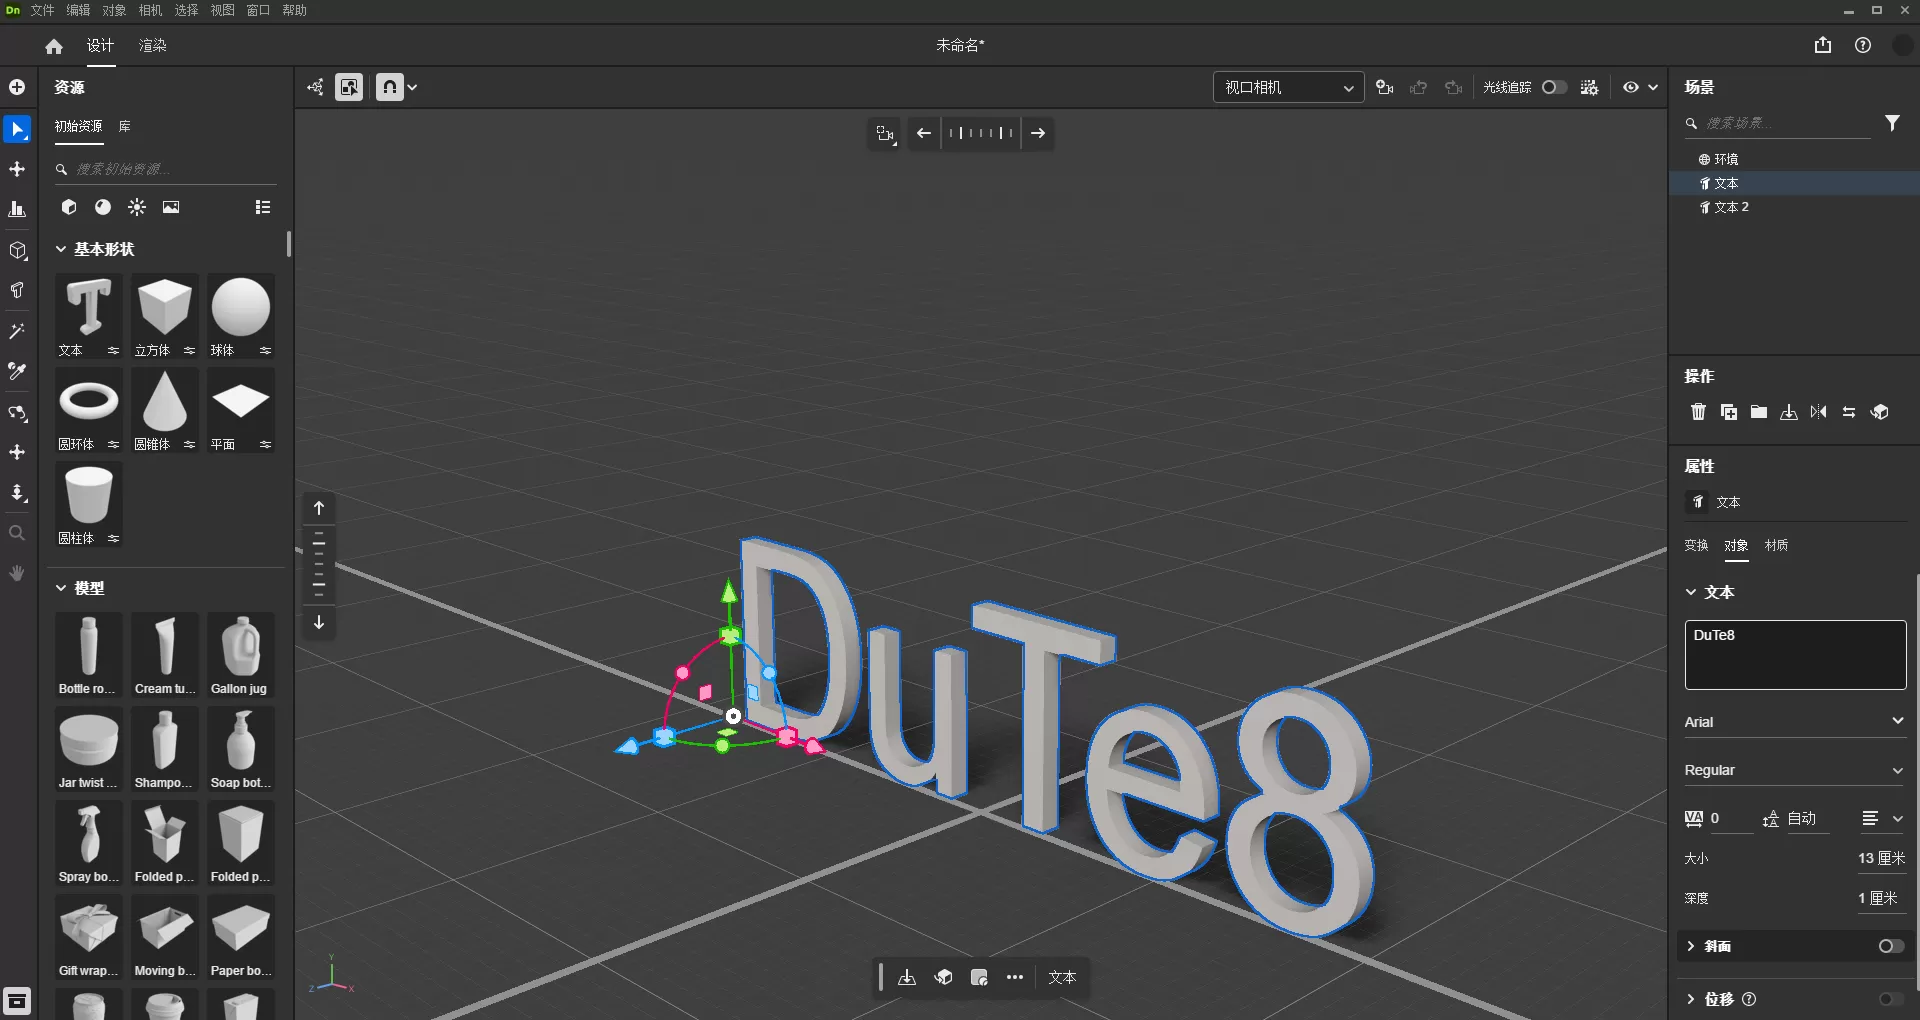Switch to the 材质 properties tab
Image resolution: width=1920 pixels, height=1020 pixels.
point(1777,546)
